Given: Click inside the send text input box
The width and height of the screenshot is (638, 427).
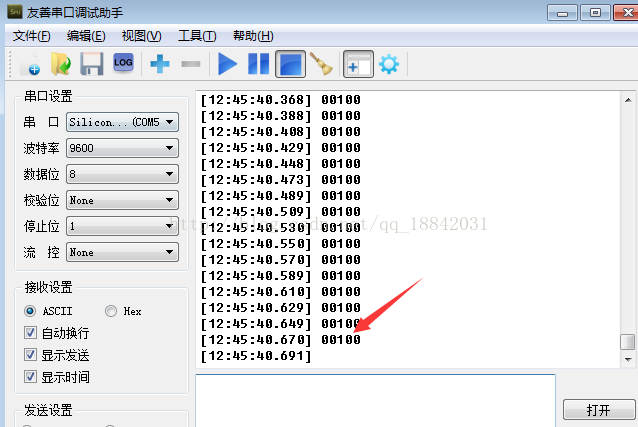Looking at the screenshot, I should click(x=375, y=401).
